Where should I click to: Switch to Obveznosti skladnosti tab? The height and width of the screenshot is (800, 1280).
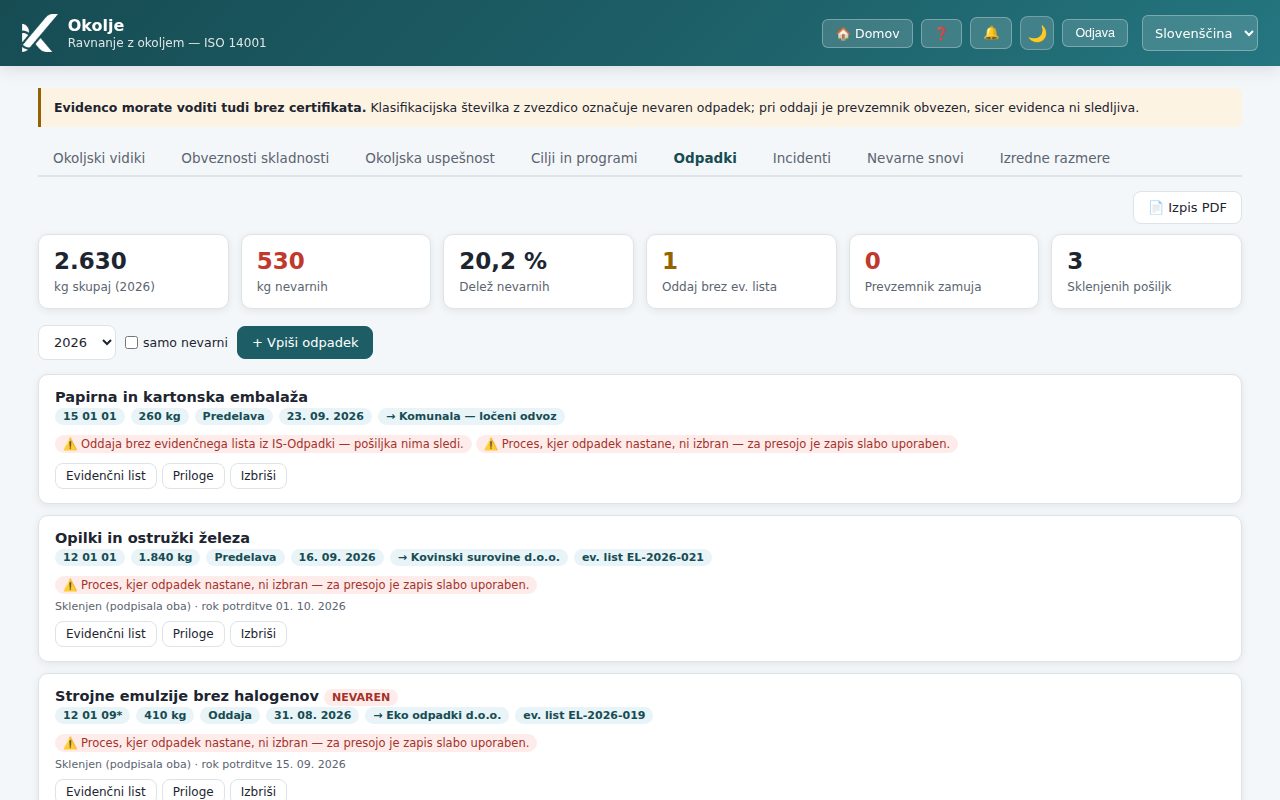point(255,158)
